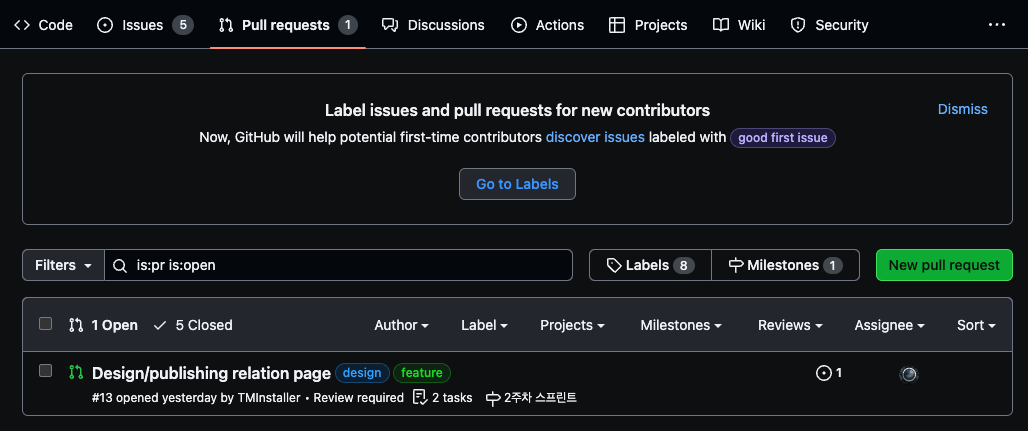Open Milestones list button

click(x=785, y=265)
